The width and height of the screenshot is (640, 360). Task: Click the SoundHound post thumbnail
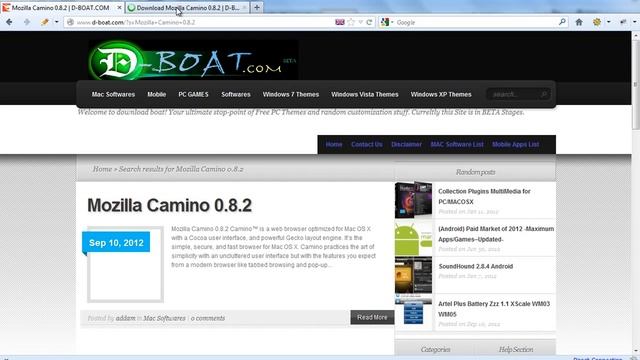pos(413,276)
